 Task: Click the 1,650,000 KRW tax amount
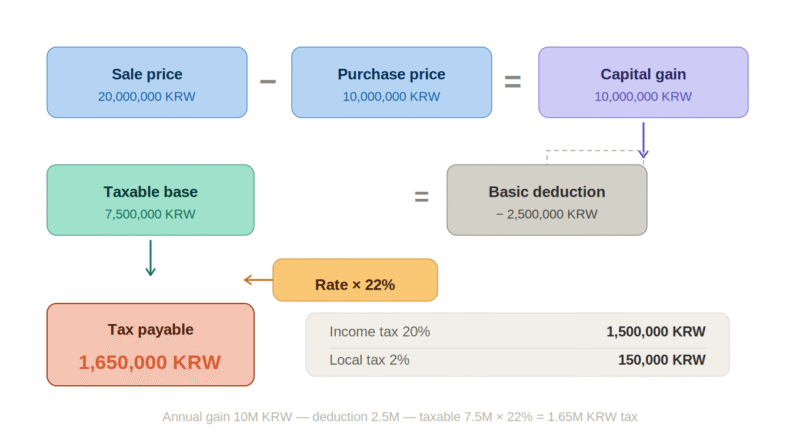[x=151, y=362]
